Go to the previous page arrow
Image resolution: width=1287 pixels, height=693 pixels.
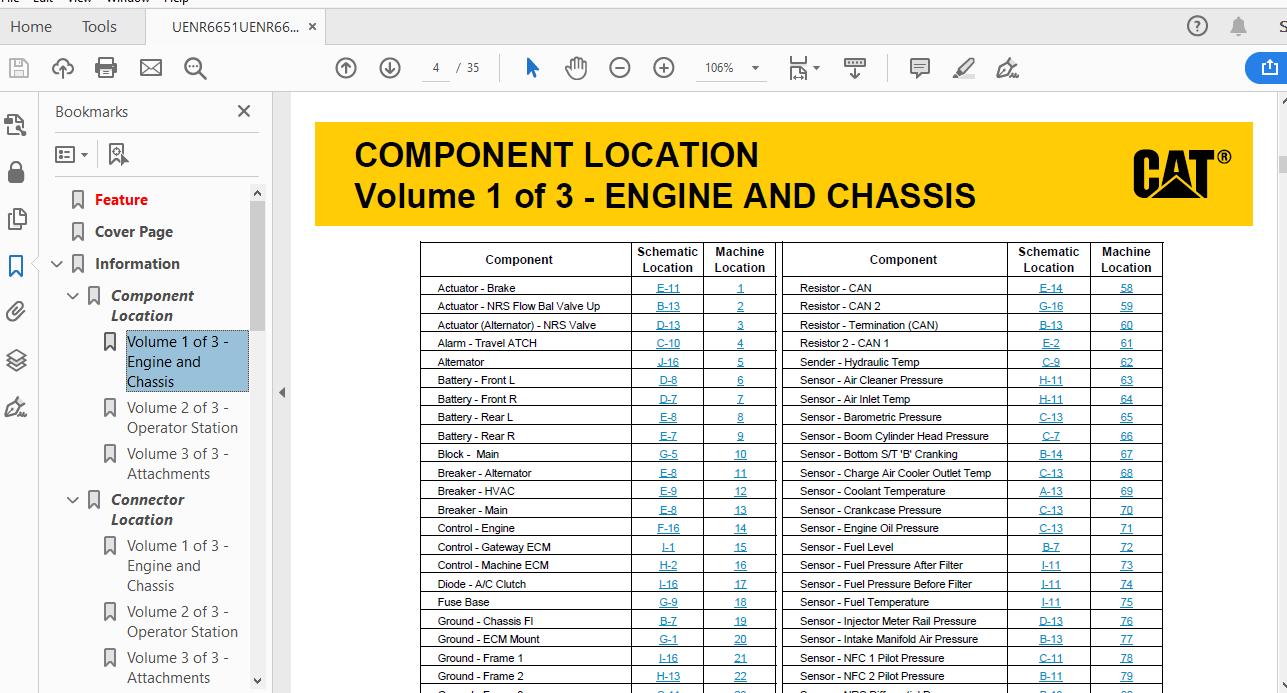coord(346,68)
